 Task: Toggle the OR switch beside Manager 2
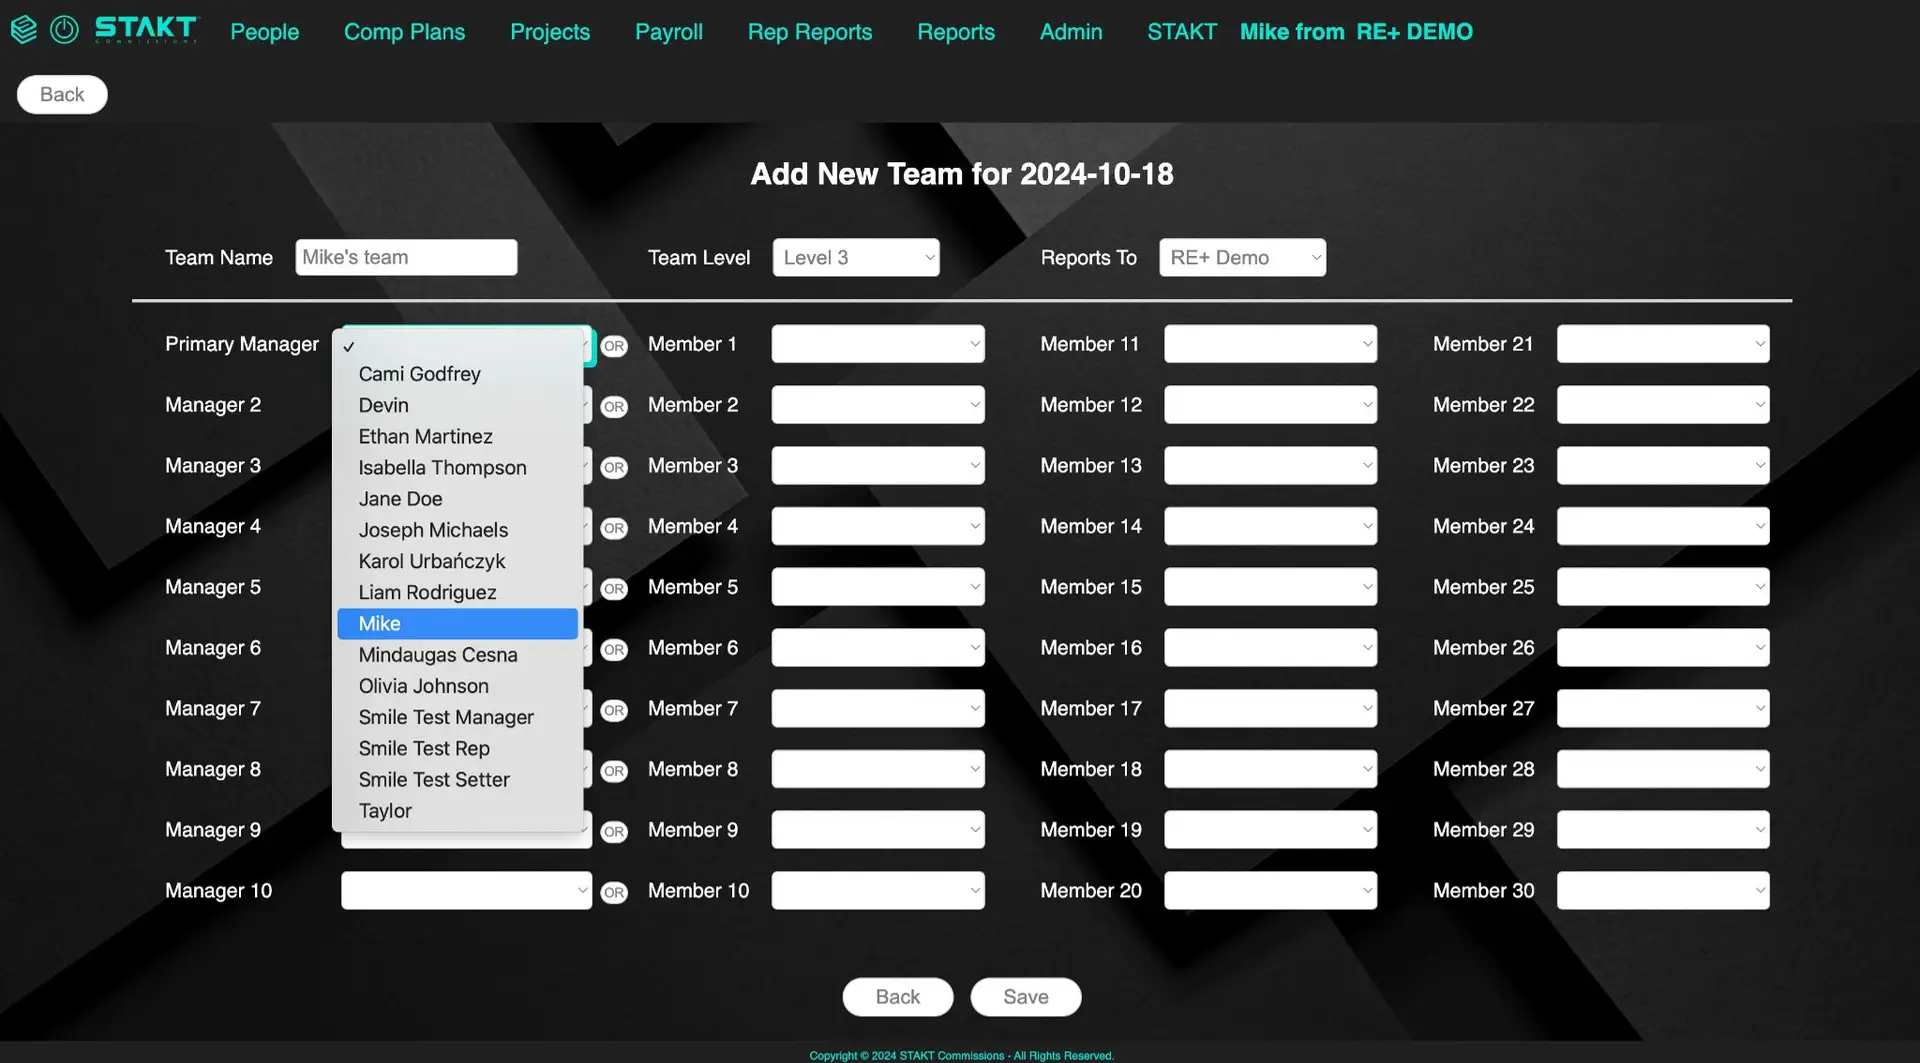tap(614, 407)
